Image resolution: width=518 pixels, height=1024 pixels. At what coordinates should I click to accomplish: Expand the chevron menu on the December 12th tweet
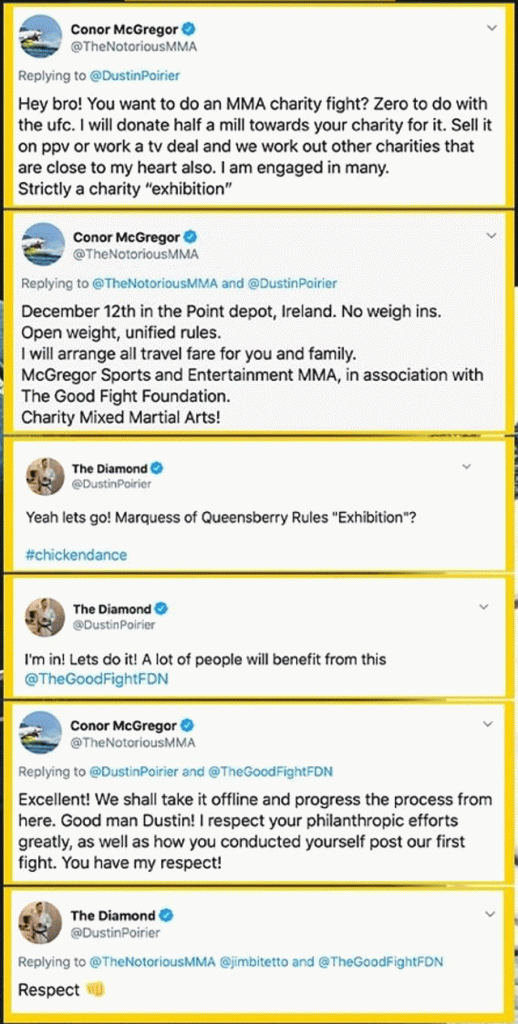click(493, 234)
